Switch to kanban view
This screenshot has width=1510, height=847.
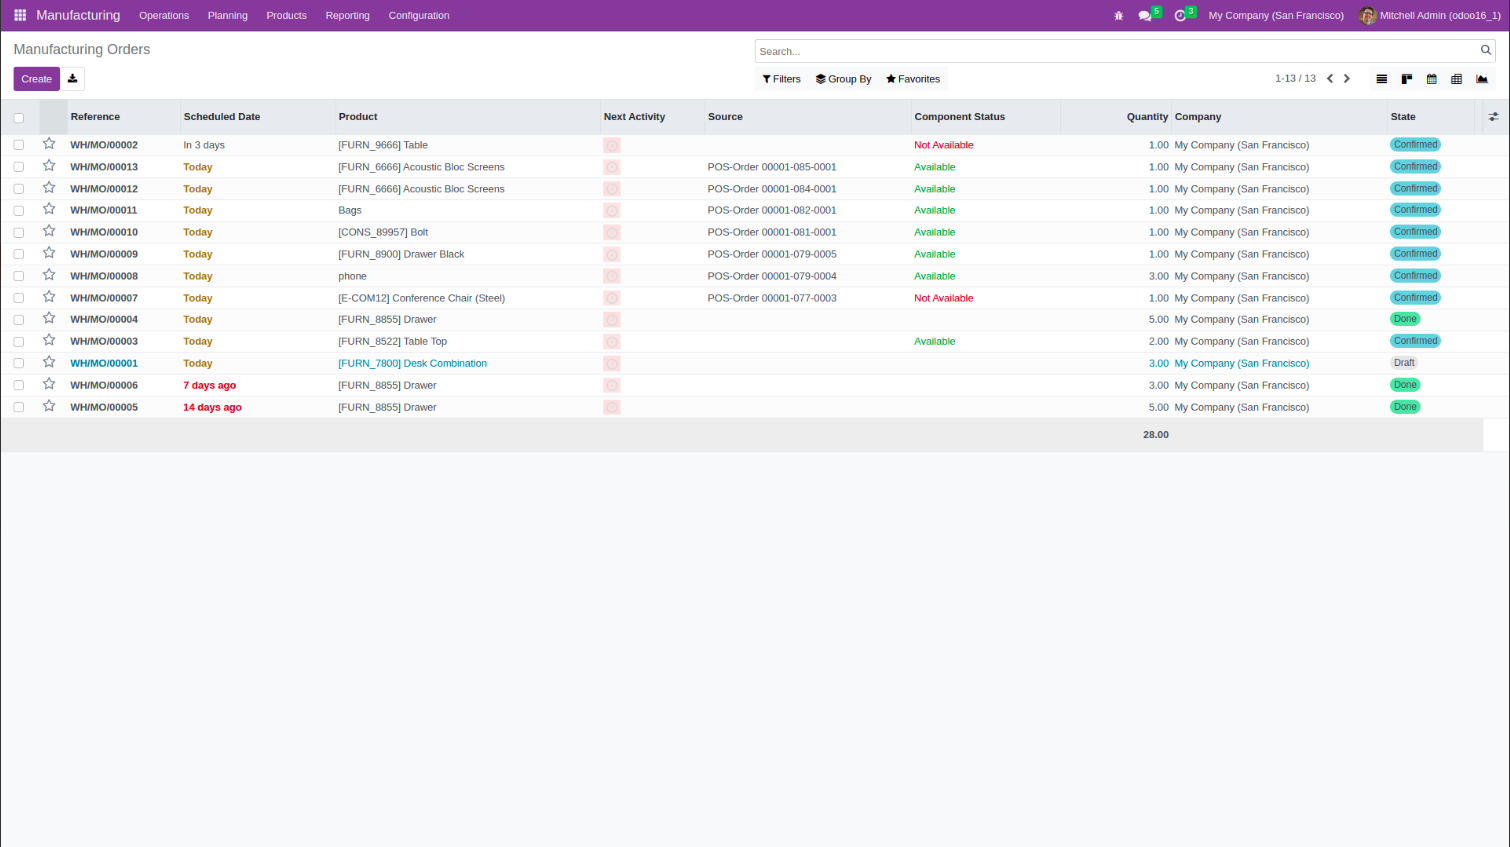tap(1407, 79)
